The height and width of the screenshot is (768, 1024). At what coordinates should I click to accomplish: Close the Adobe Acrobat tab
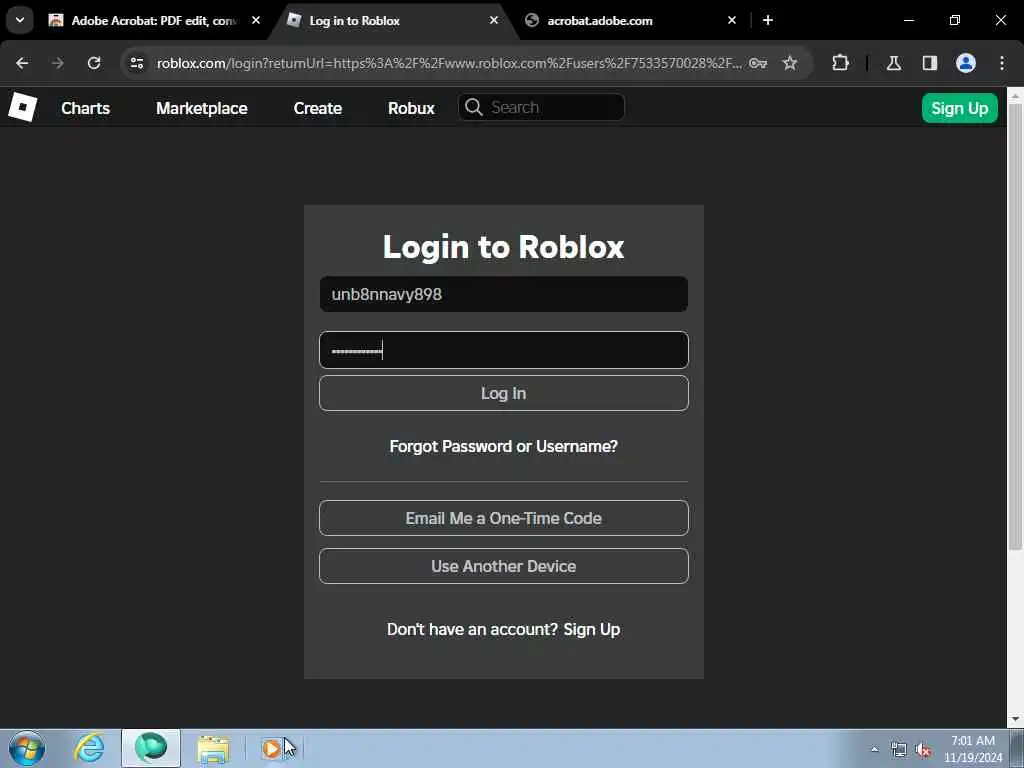coord(256,20)
